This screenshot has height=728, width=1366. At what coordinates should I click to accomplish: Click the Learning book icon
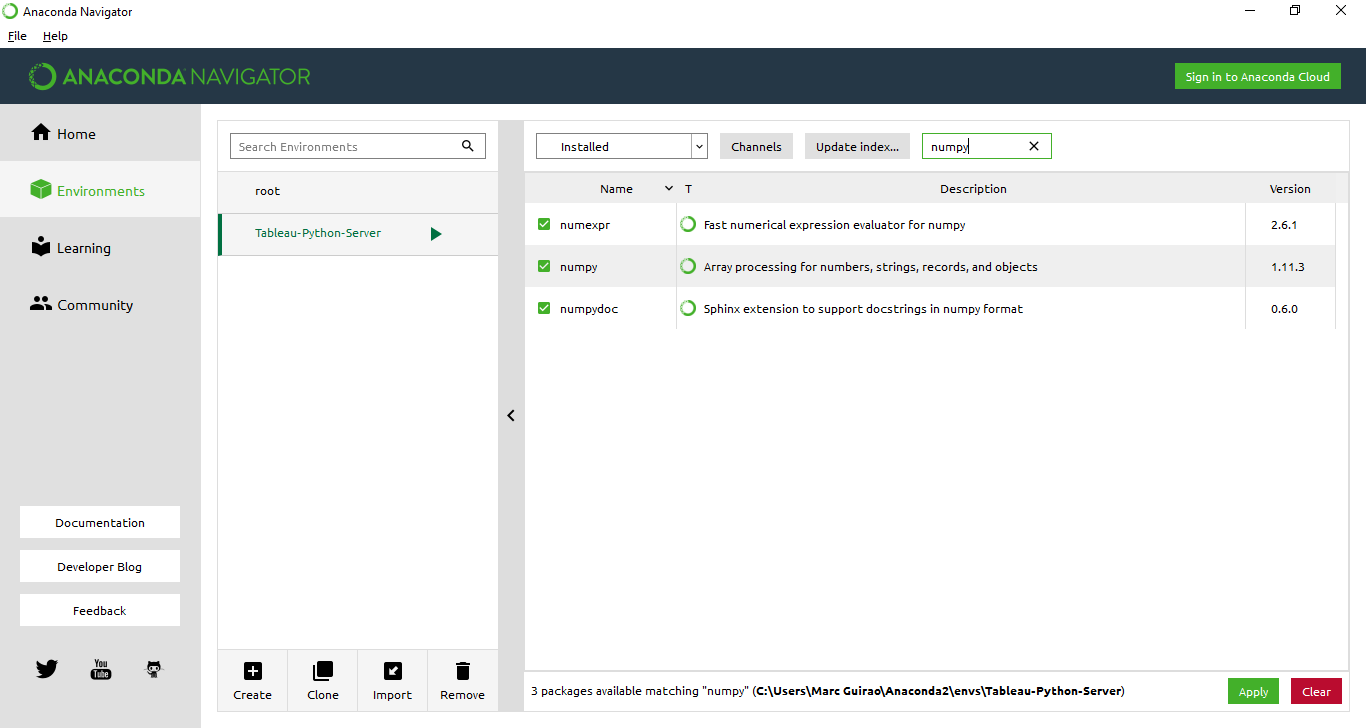point(40,247)
